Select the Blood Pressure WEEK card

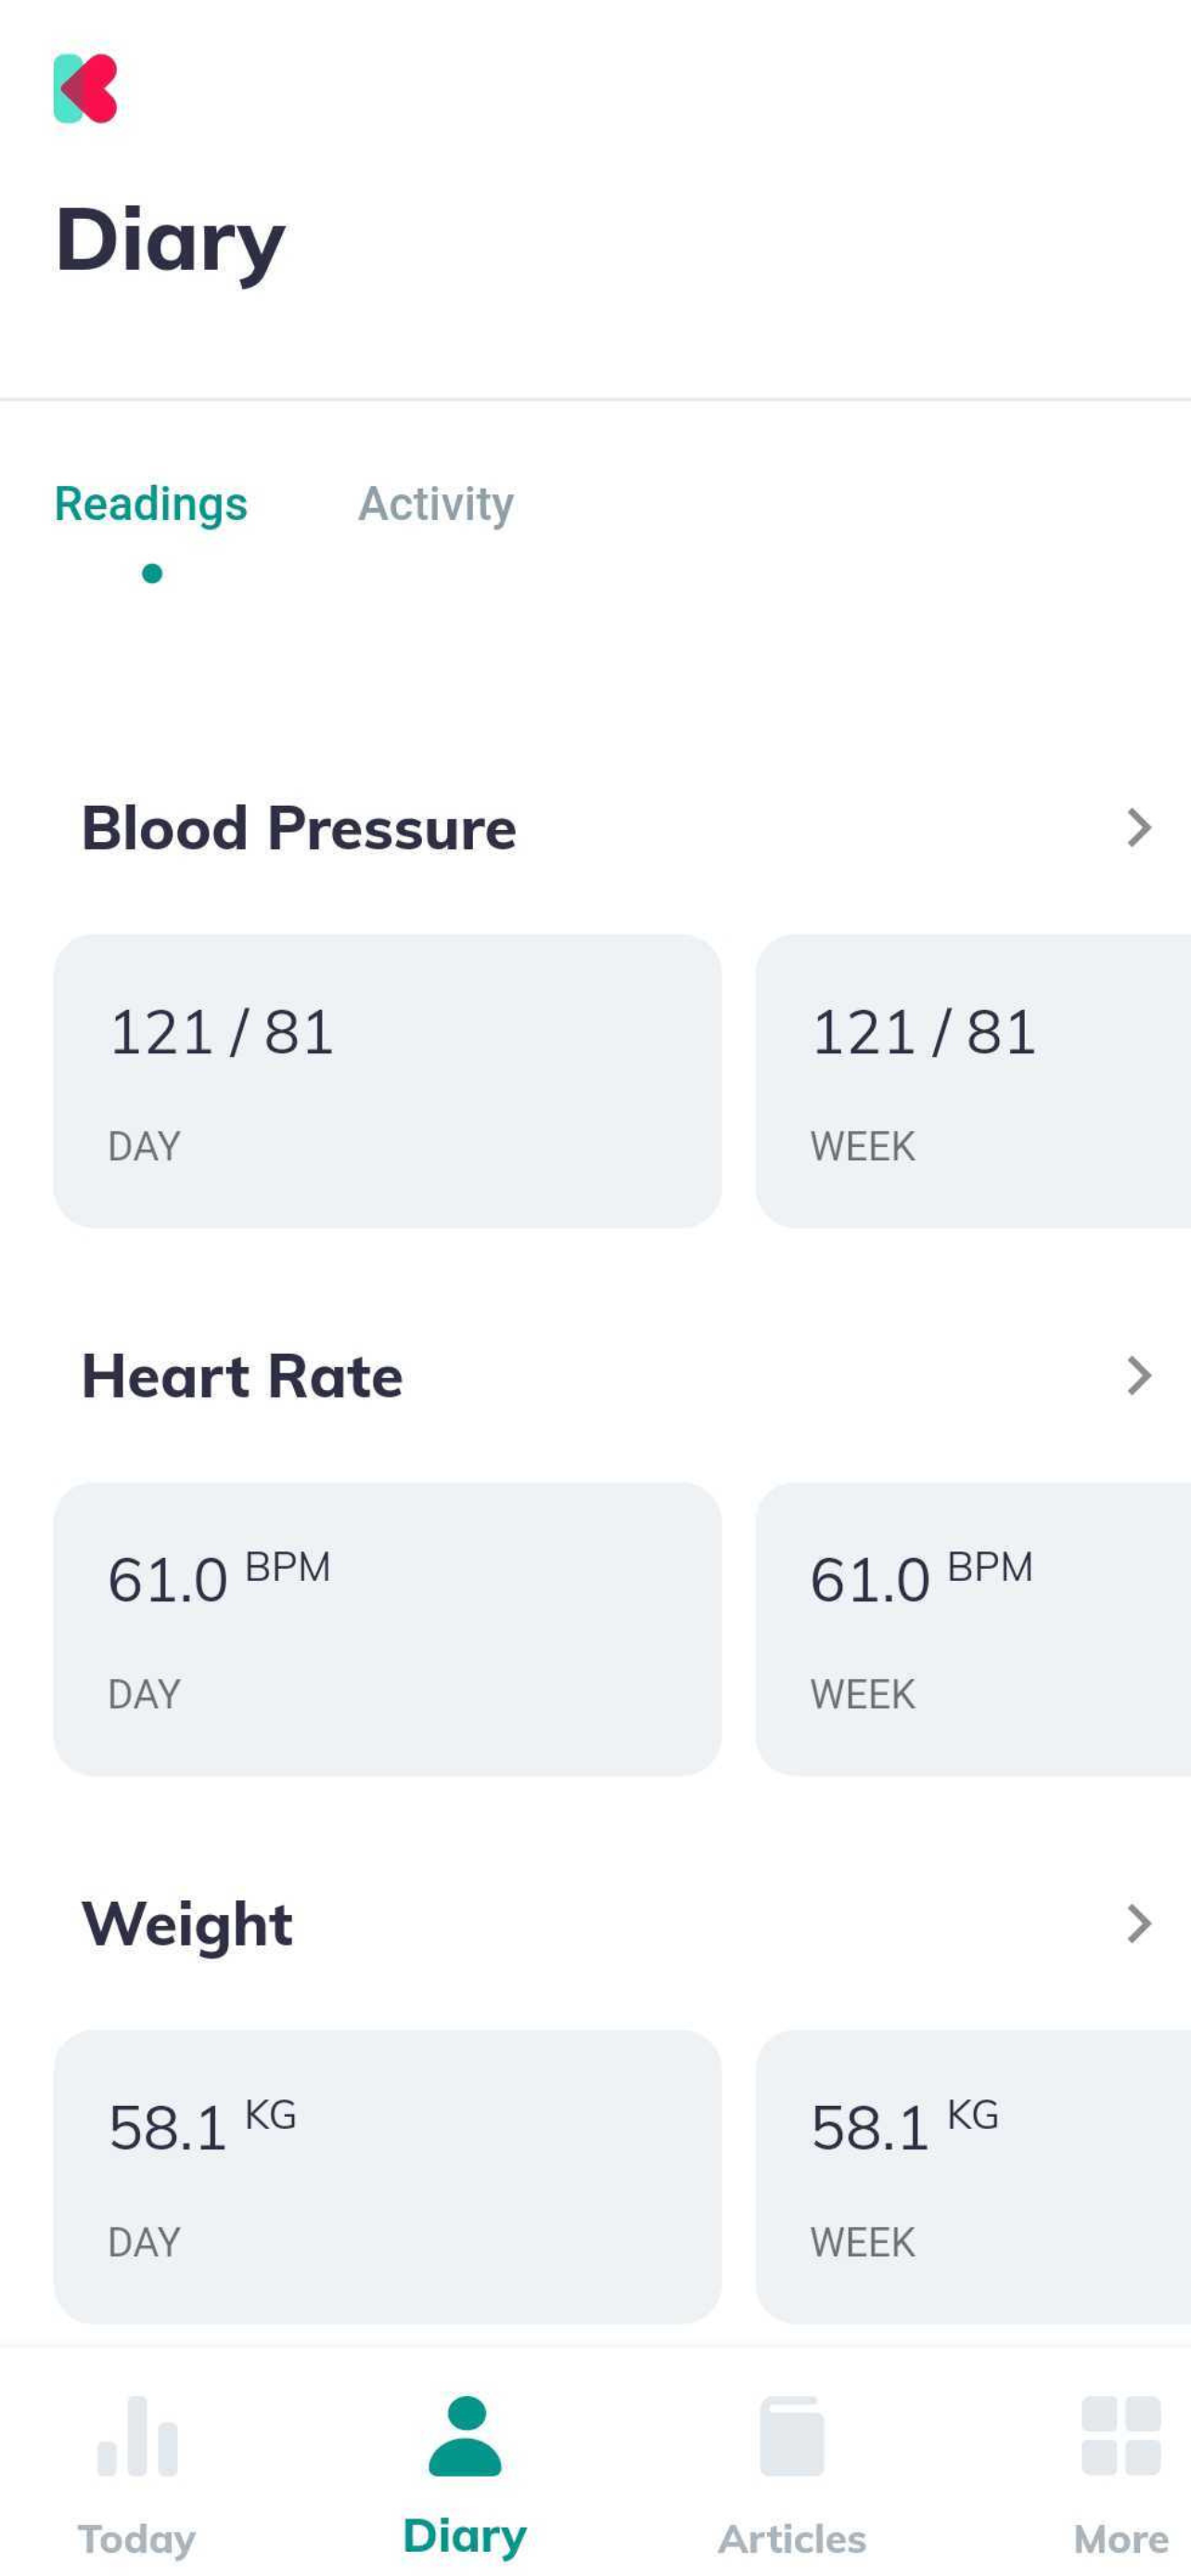[x=973, y=1081]
